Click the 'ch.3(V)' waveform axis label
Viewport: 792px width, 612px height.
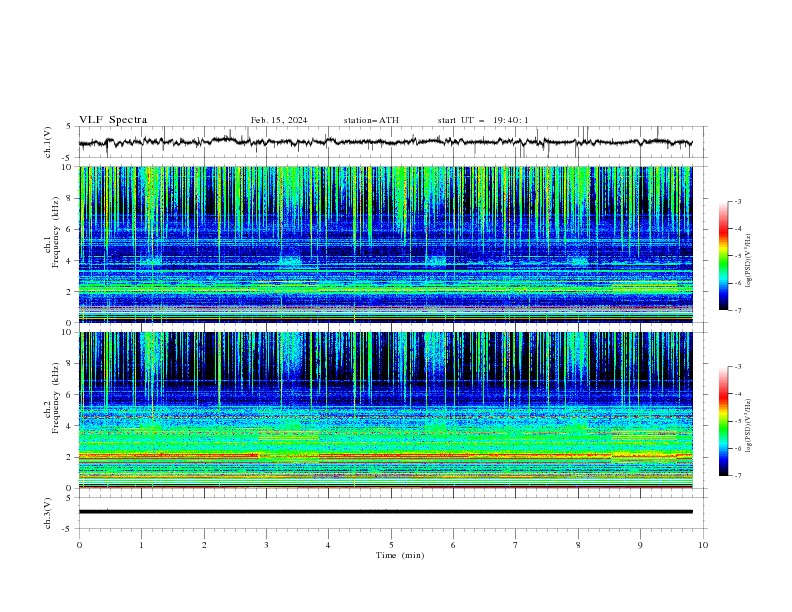click(x=48, y=513)
